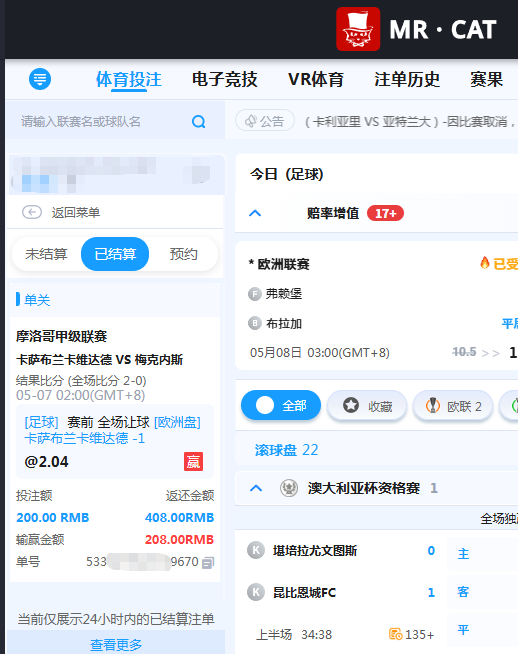Click 返回菜单 return link
The height and width of the screenshot is (654, 518).
coord(75,213)
